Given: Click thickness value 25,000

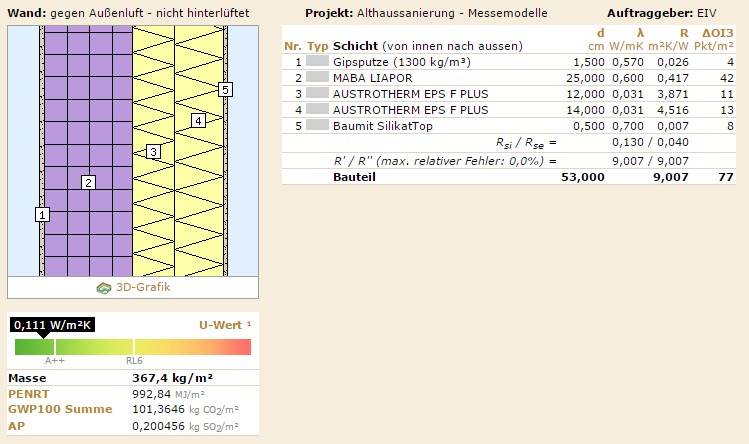Looking at the screenshot, I should [585, 78].
